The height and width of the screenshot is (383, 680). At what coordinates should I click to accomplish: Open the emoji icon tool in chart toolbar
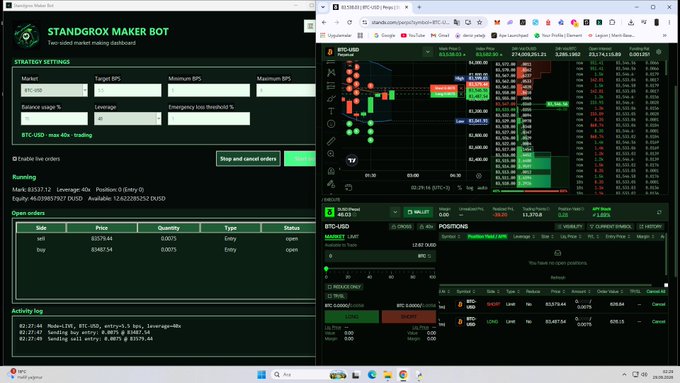tap(331, 124)
